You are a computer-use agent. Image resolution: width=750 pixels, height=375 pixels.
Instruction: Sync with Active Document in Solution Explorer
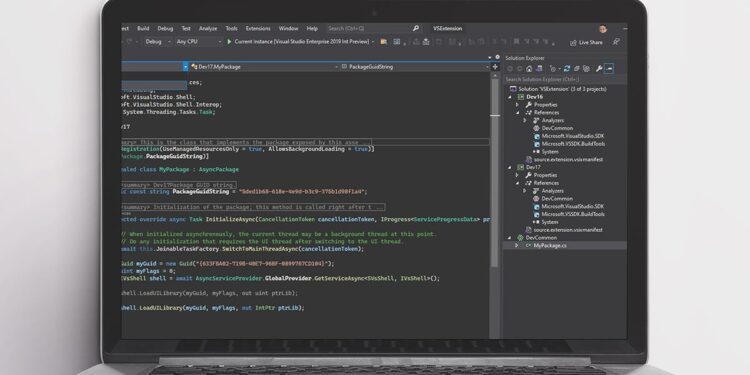[567, 69]
